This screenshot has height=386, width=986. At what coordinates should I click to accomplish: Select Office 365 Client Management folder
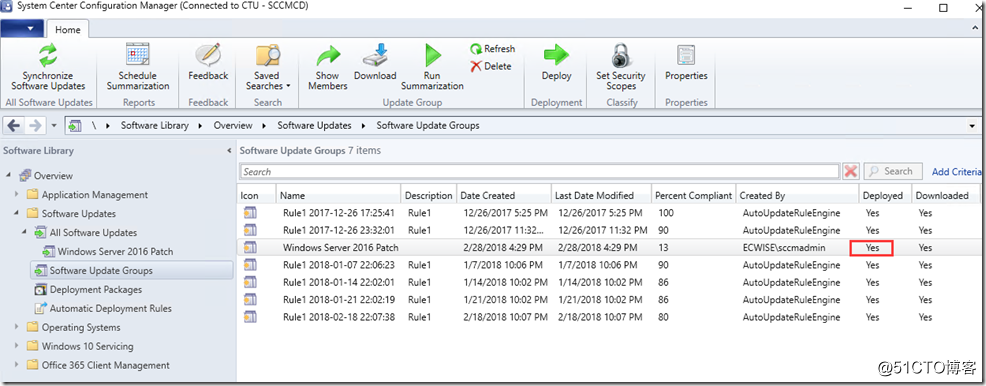click(106, 365)
